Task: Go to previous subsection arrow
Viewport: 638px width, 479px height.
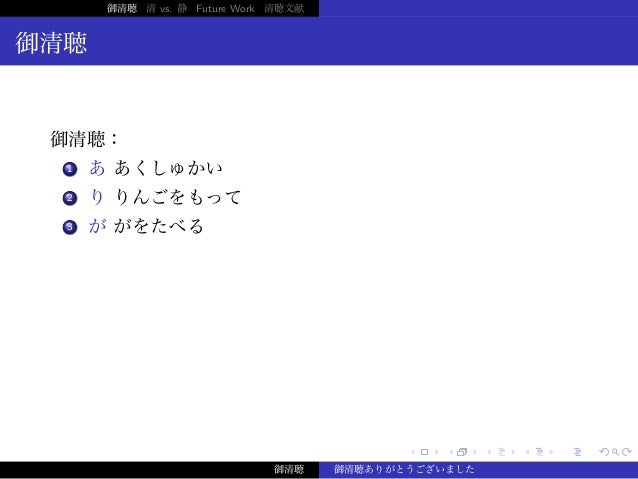Action: tap(489, 452)
